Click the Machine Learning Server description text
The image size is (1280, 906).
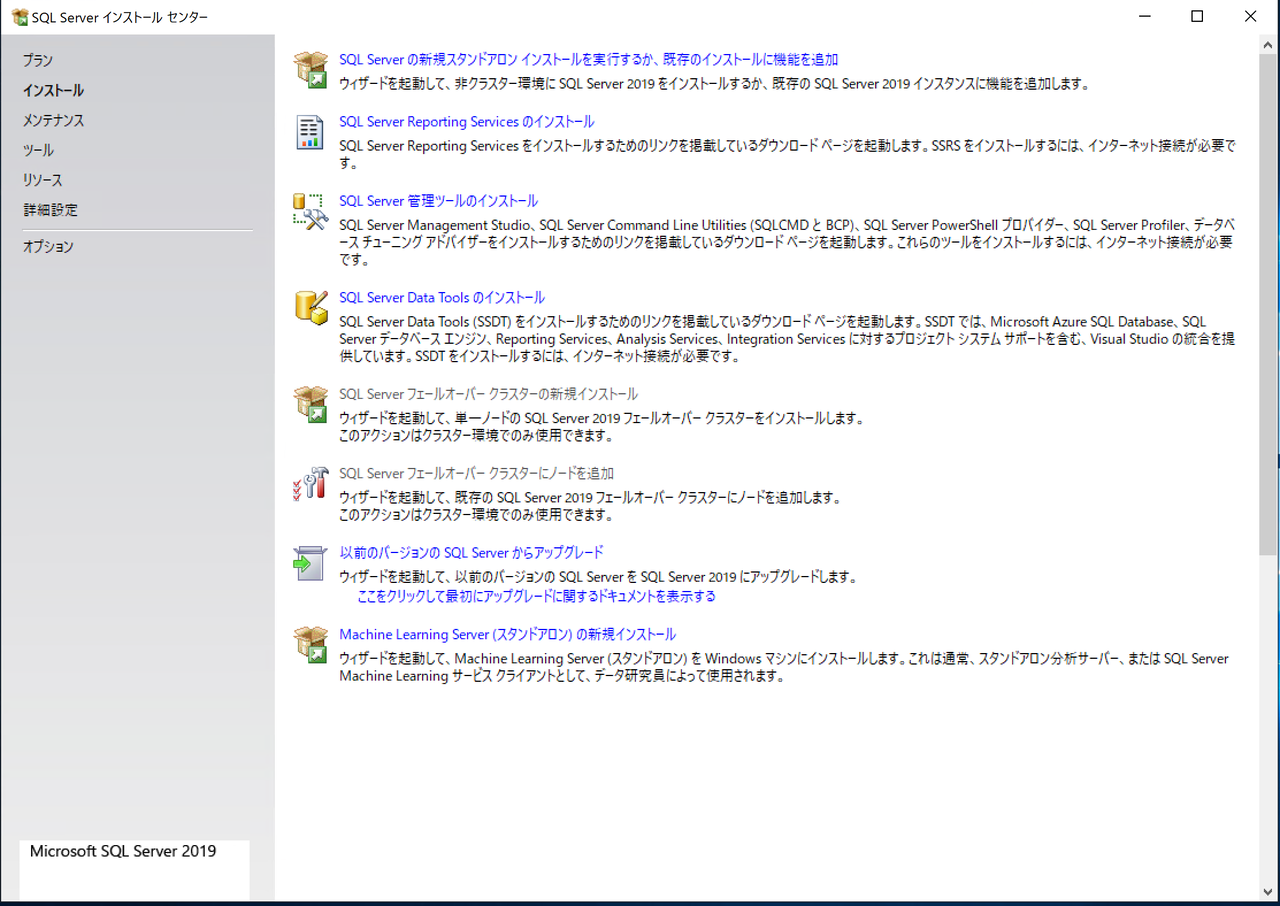pos(784,668)
